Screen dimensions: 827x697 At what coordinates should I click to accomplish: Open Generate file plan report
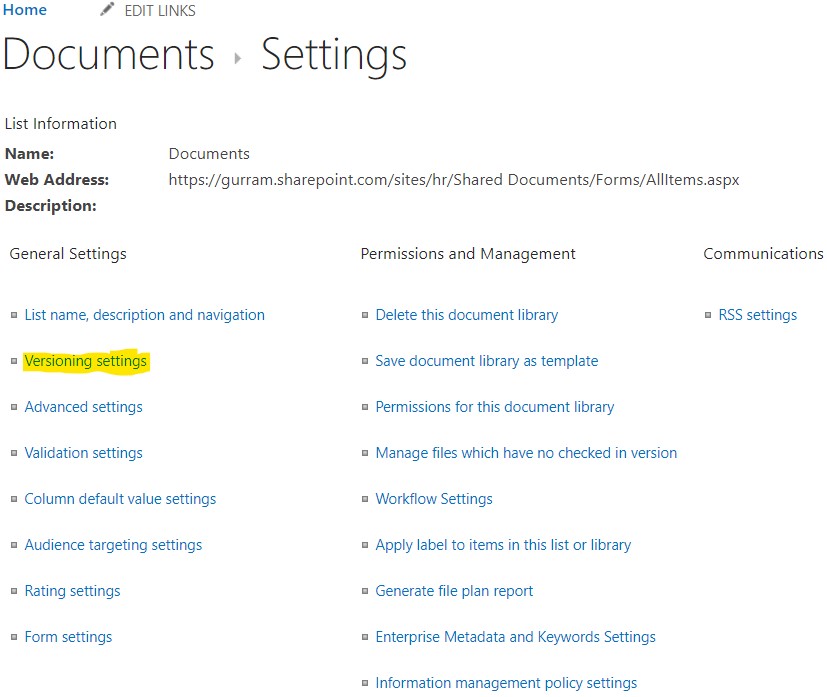454,591
